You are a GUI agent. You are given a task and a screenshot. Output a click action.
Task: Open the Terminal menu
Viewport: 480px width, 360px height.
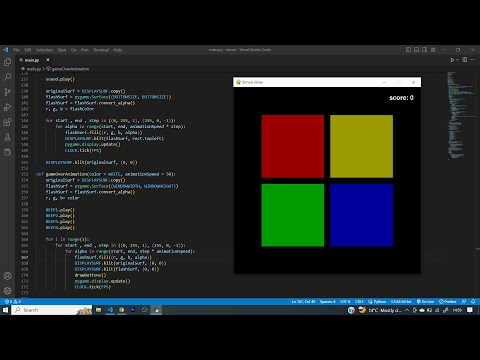pyautogui.click(x=101, y=50)
